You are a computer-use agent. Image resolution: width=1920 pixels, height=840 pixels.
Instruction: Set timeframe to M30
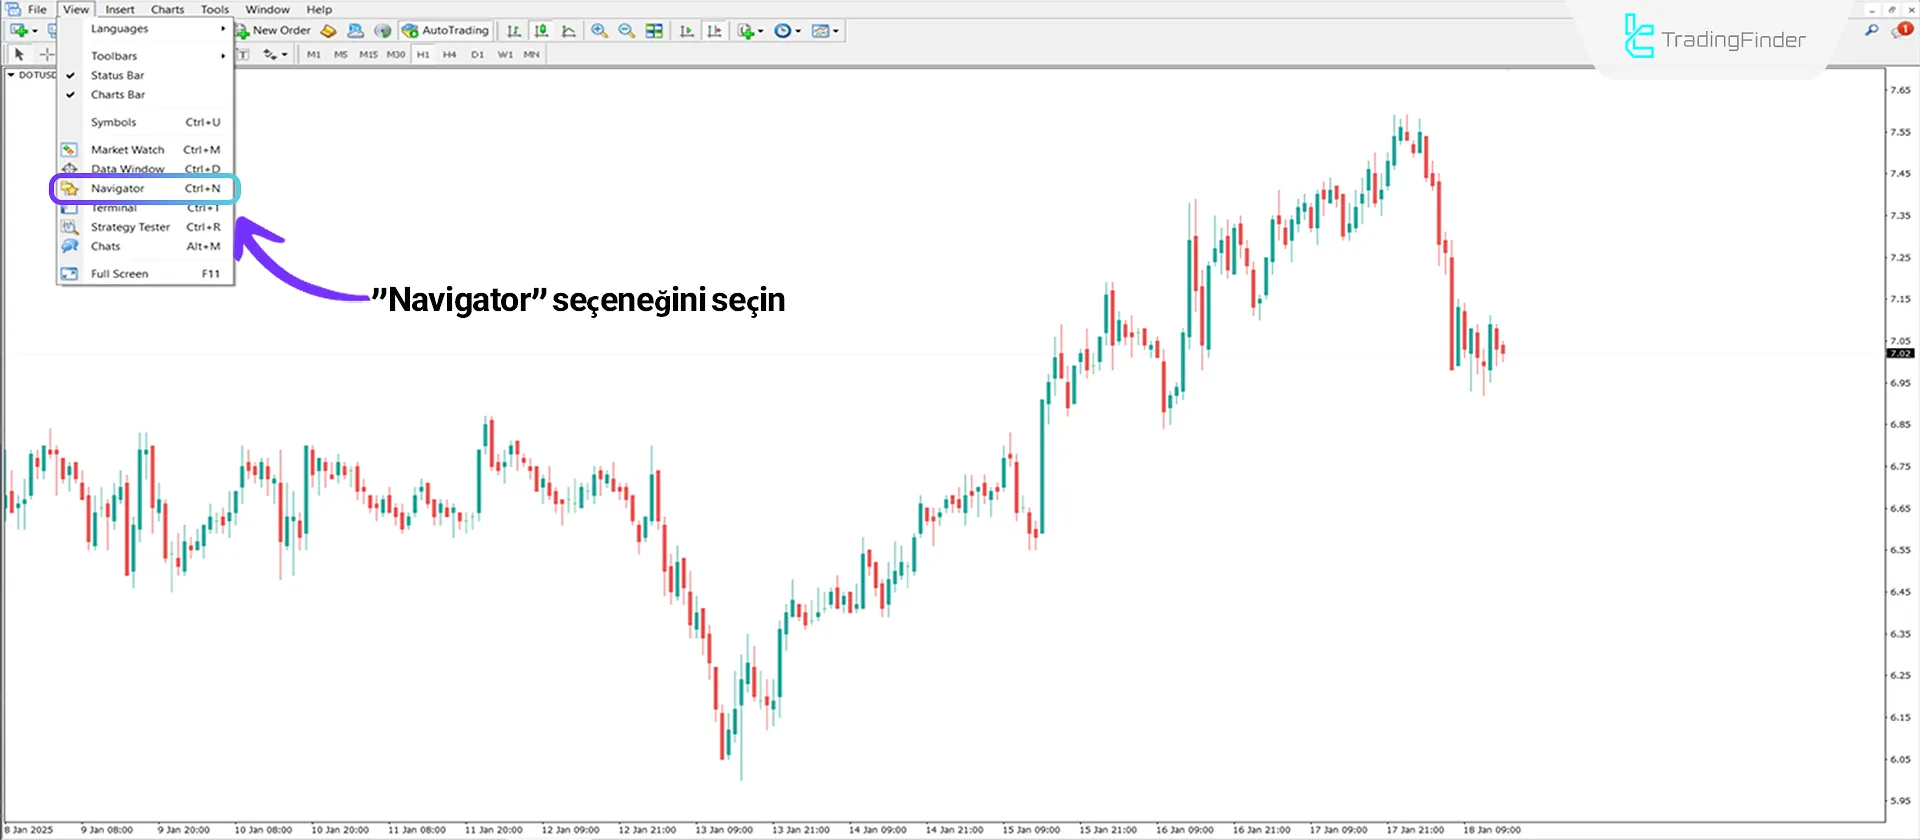[396, 54]
